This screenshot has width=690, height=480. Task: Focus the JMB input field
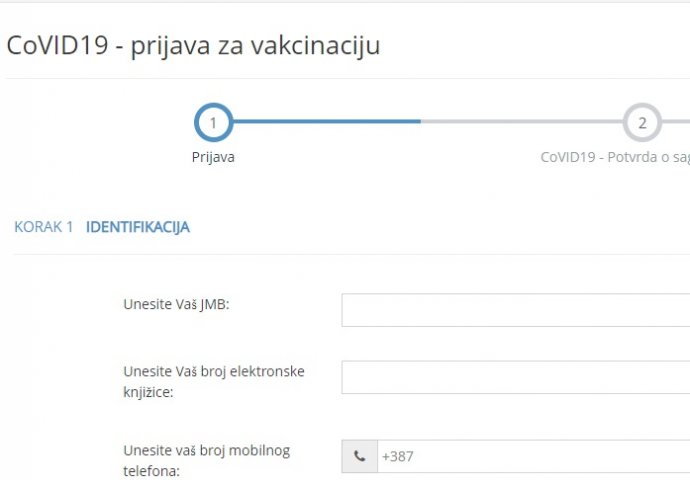tap(515, 310)
